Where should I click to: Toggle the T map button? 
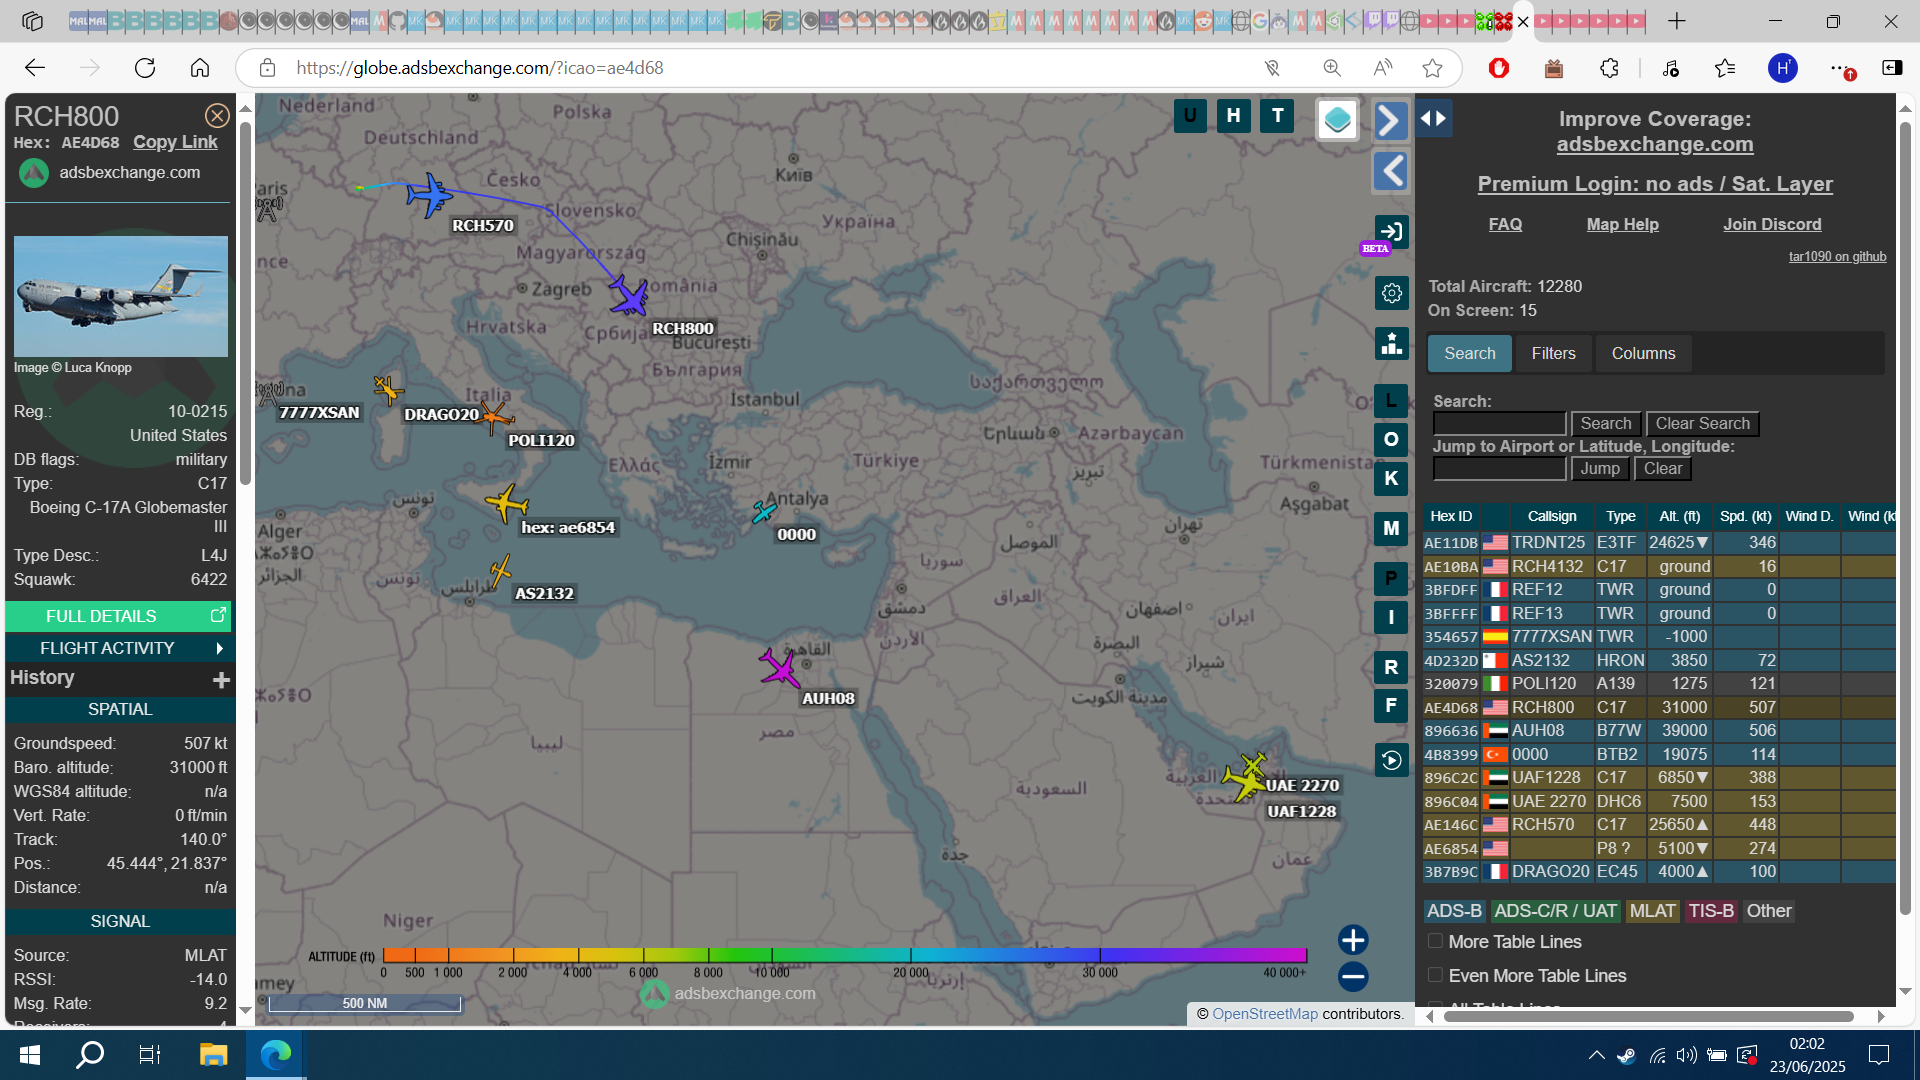1278,116
